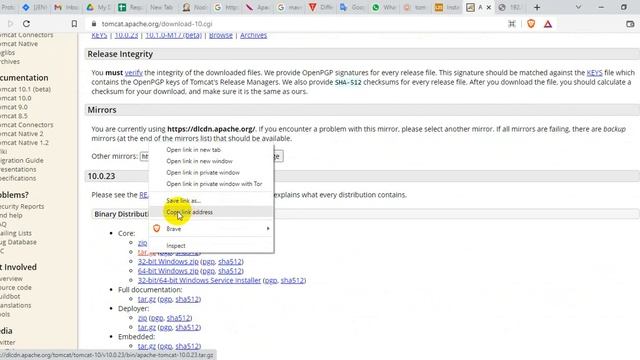Open sidebar Tomcat Native 1.2 link
This screenshot has height=360, width=640.
pyautogui.click(x=24, y=142)
